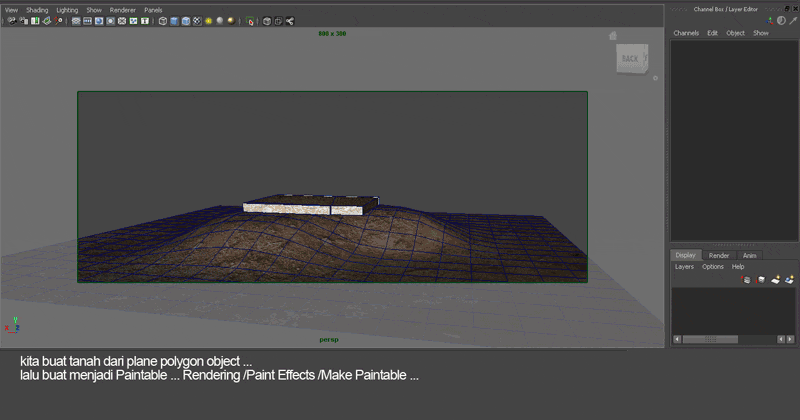Toggle viewport Shadows gray sphere icon
This screenshot has width=800, height=420.
[220, 21]
